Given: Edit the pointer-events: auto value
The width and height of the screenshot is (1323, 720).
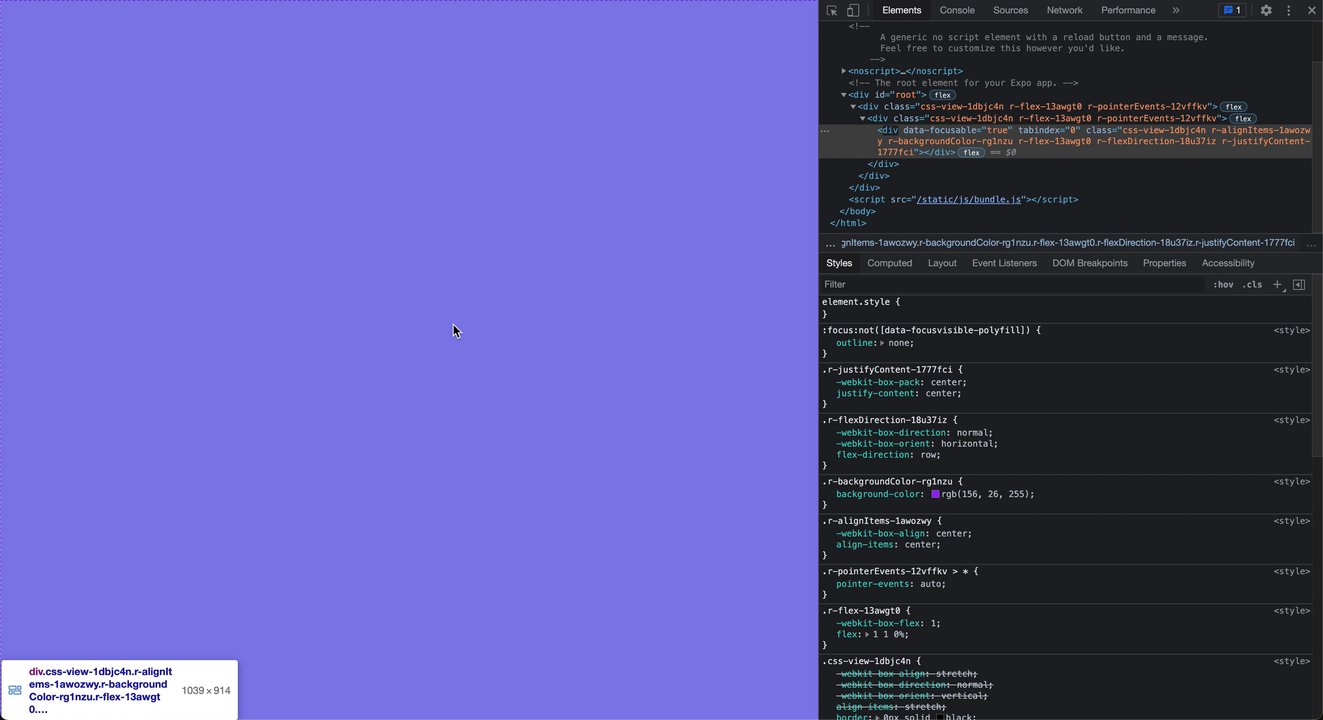Looking at the screenshot, I should point(931,584).
